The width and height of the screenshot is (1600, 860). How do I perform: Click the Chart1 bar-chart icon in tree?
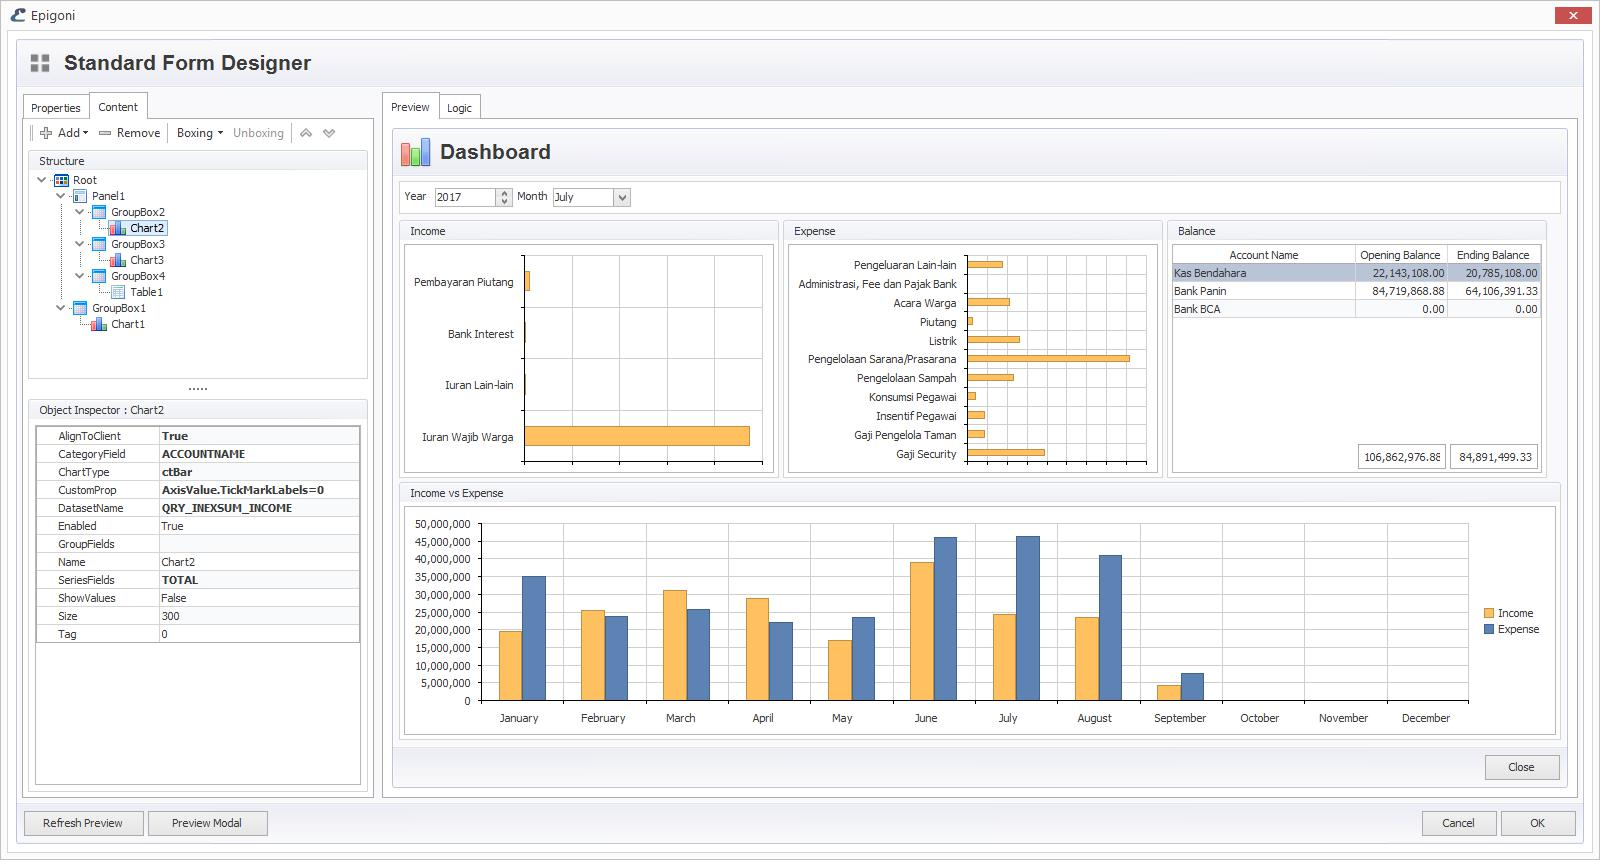(x=99, y=324)
